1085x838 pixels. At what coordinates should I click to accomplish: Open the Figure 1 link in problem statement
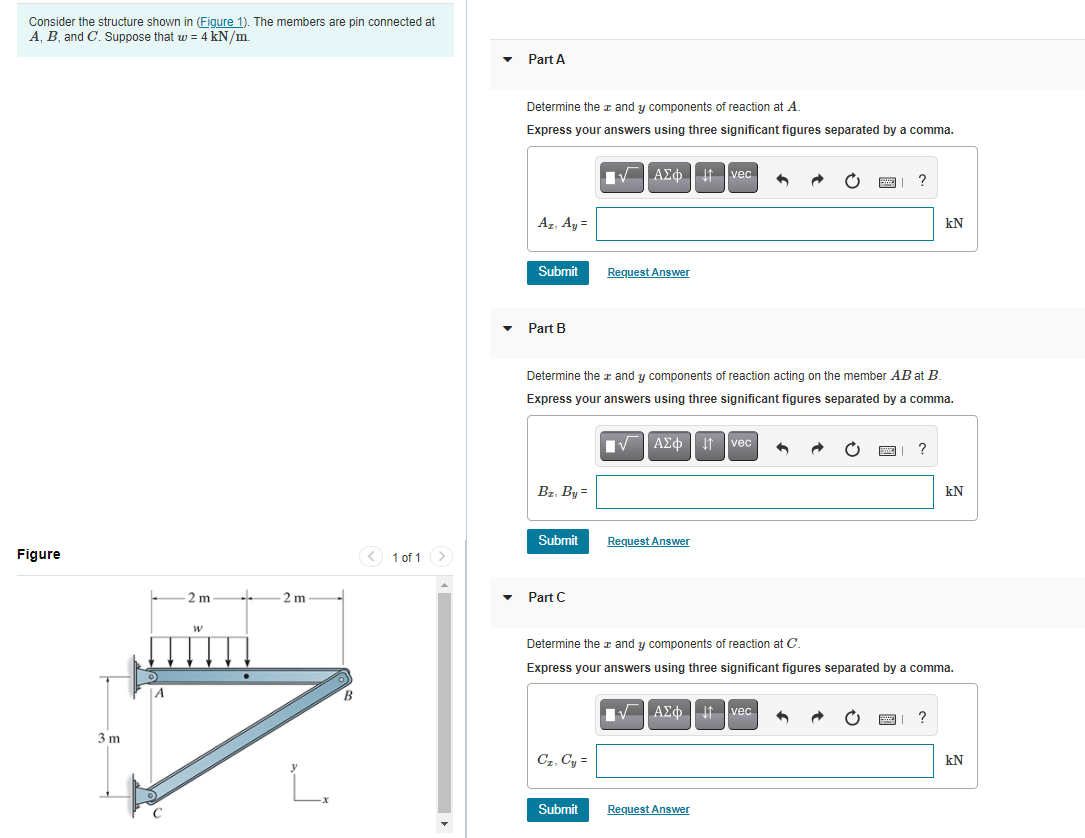pos(218,21)
